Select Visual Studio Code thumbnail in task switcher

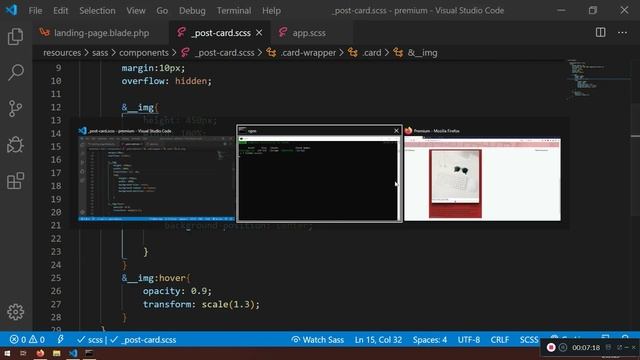point(156,174)
